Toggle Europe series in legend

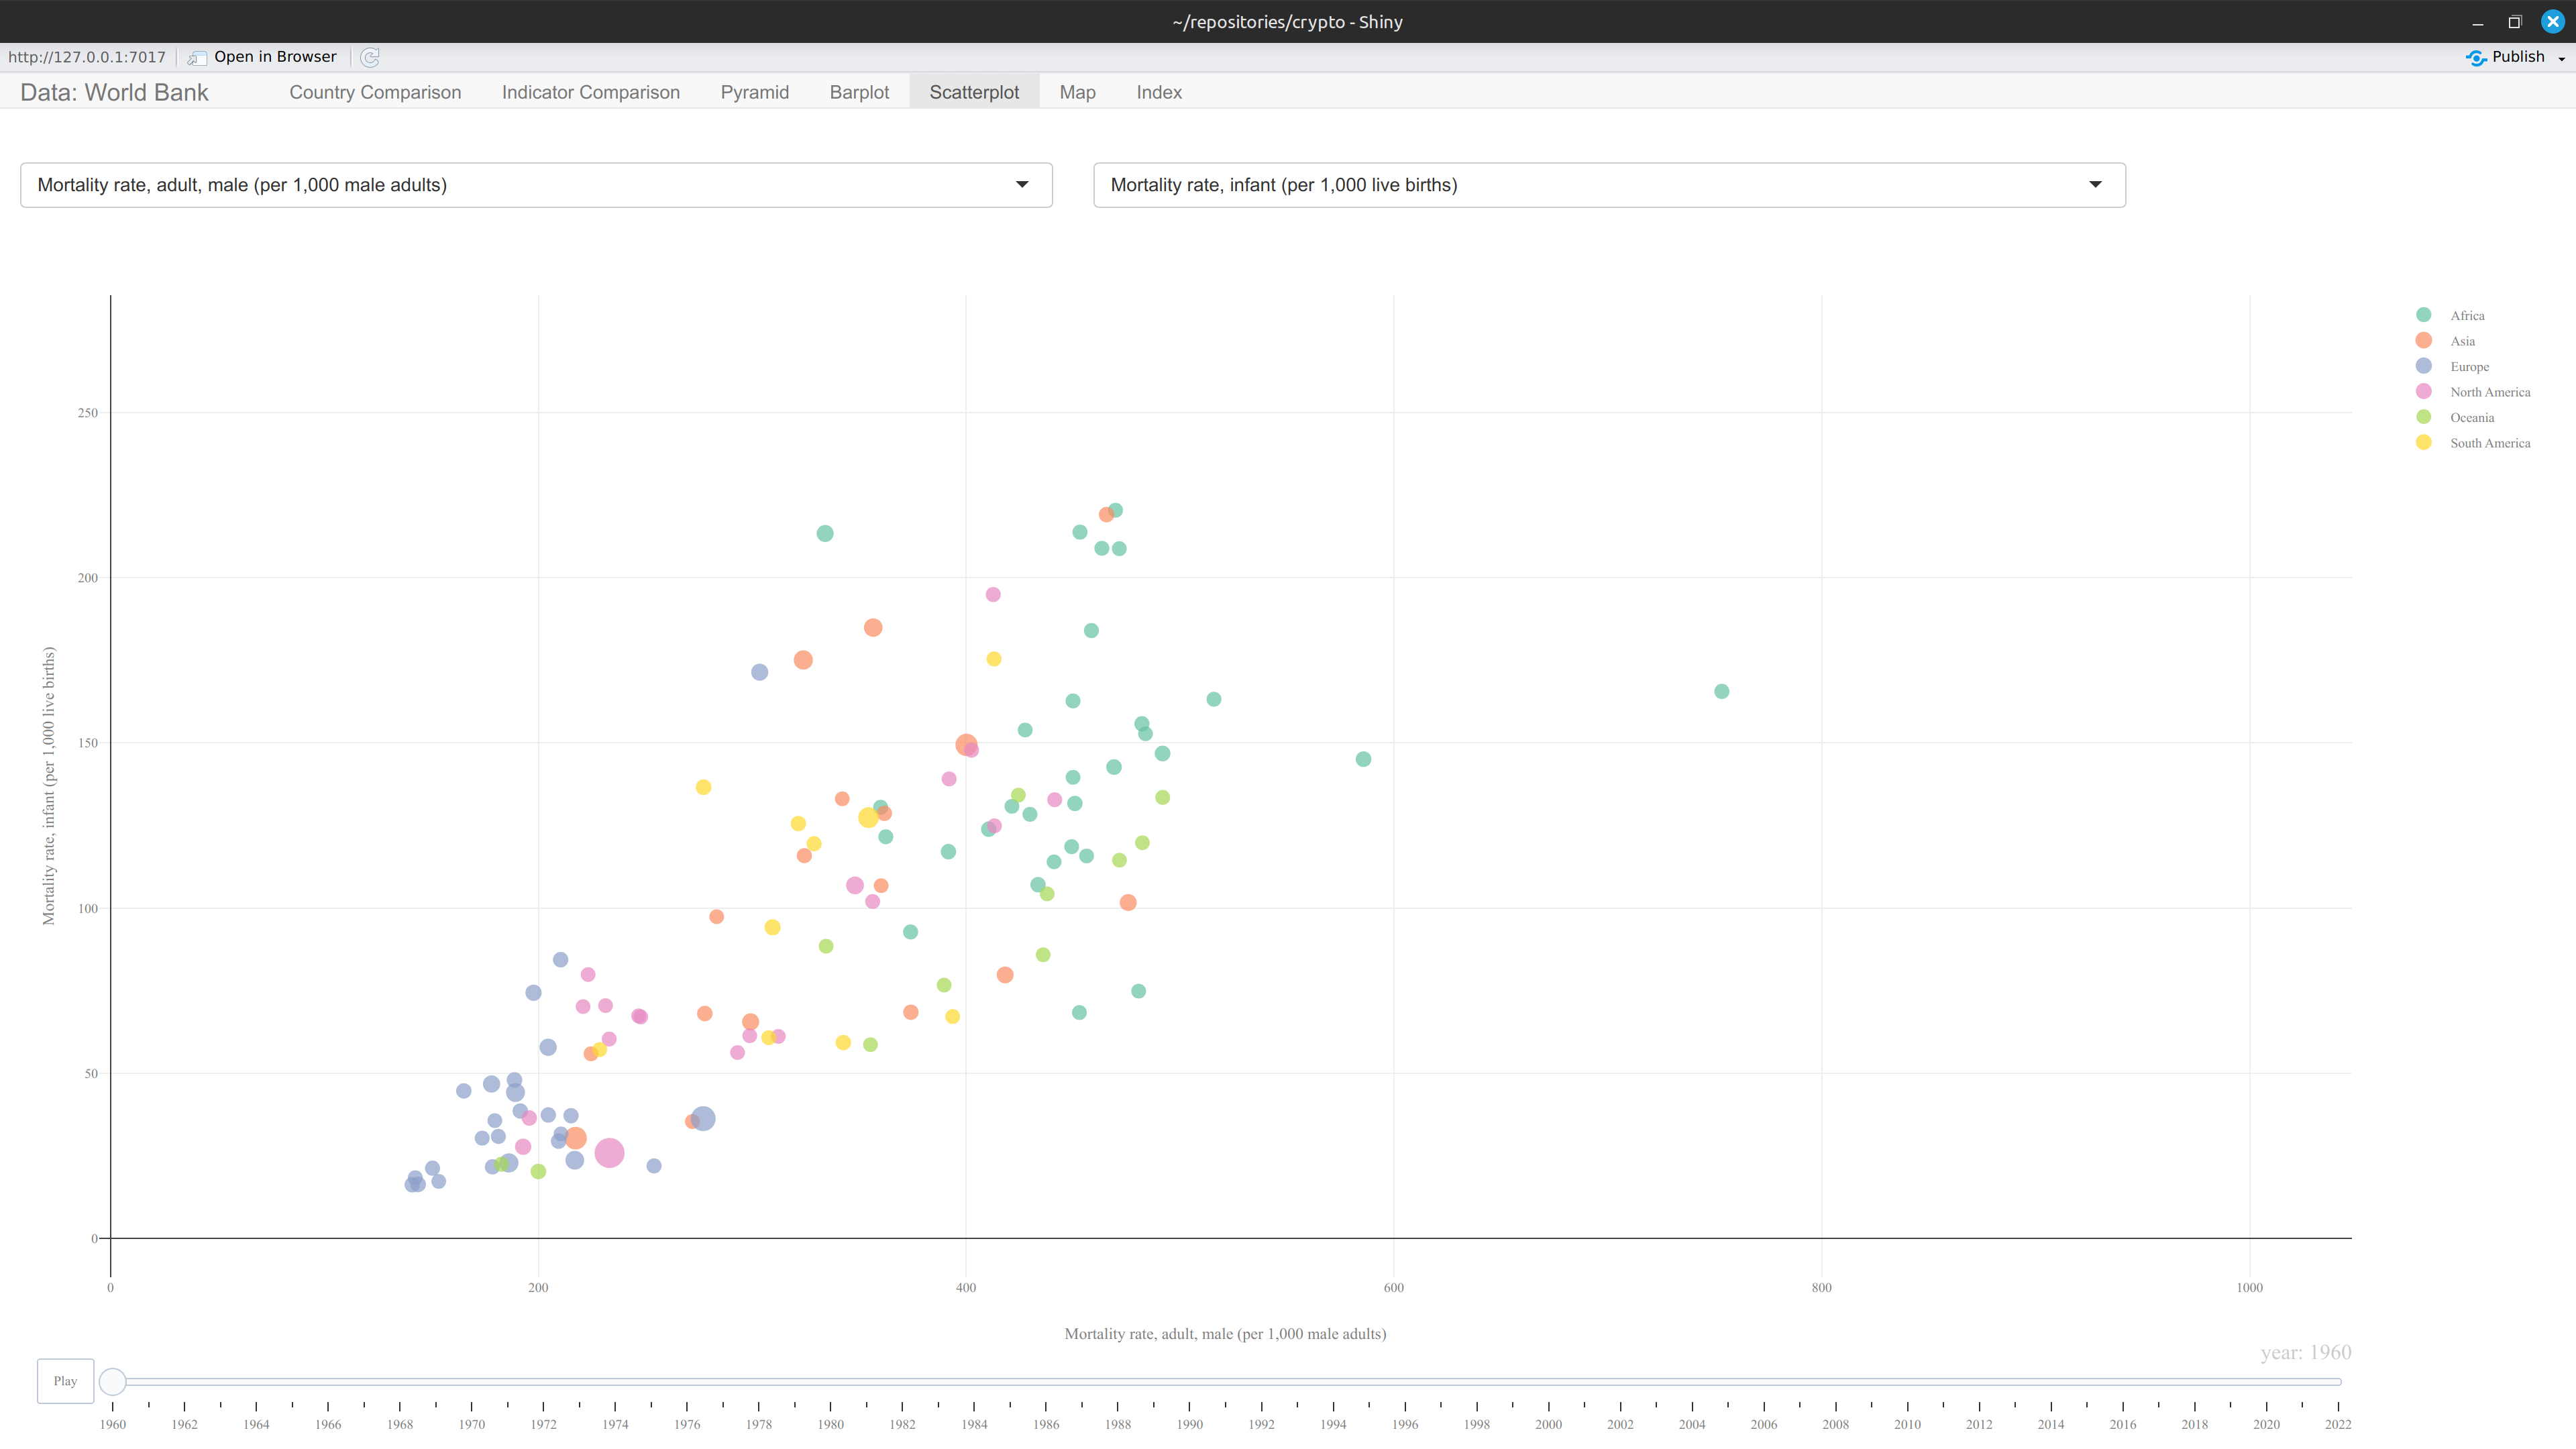coord(2469,366)
